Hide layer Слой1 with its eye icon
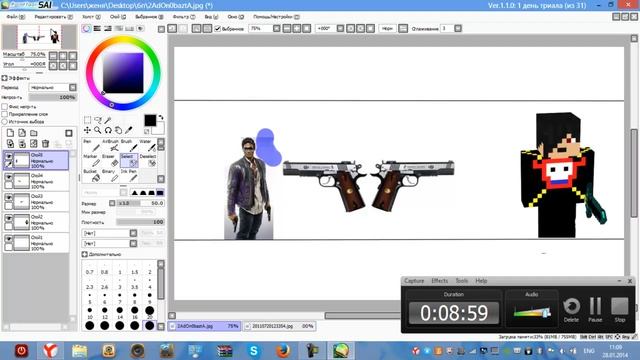Screen dimensions: 640x360 click(9, 238)
